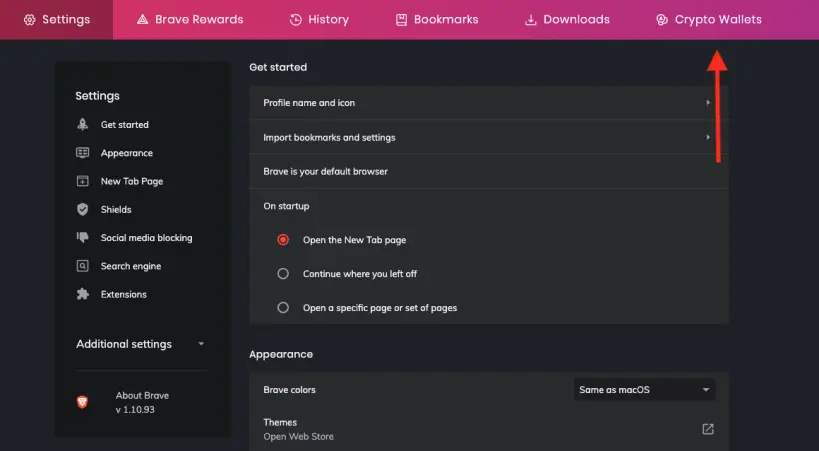Click Additional settings label

[x=124, y=344]
